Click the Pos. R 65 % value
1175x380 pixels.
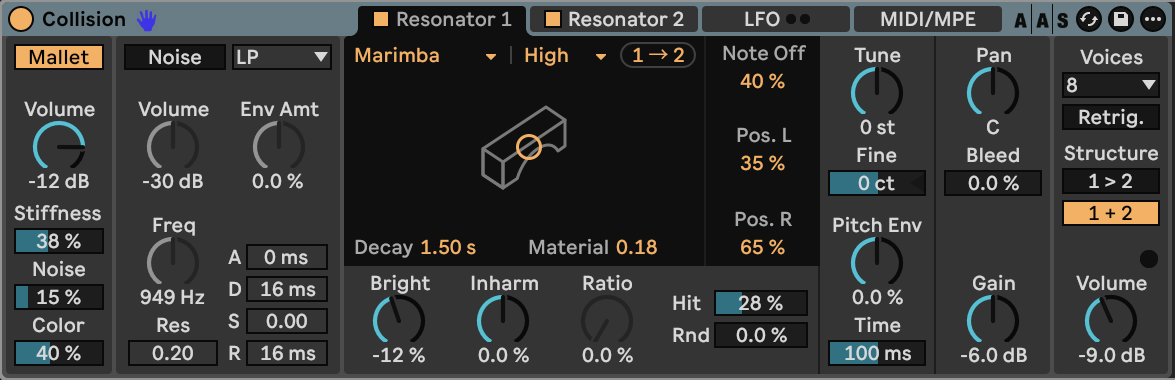(762, 247)
